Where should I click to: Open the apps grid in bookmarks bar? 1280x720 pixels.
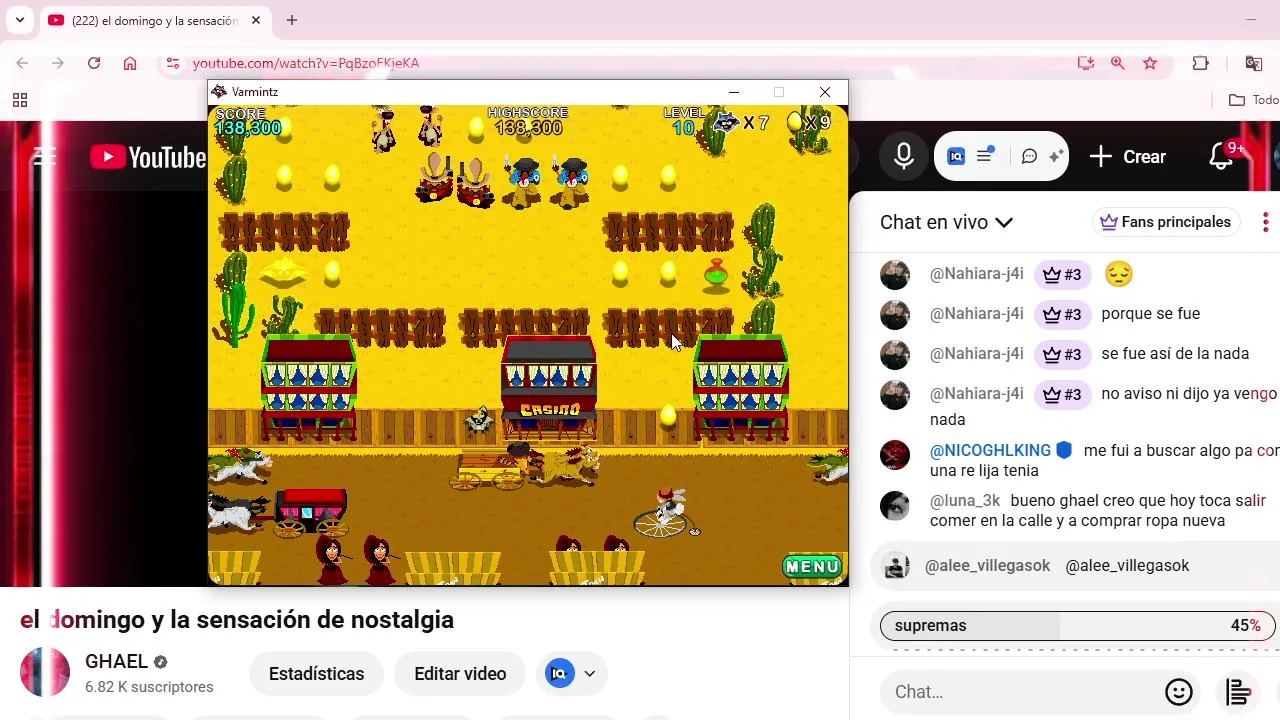point(20,100)
